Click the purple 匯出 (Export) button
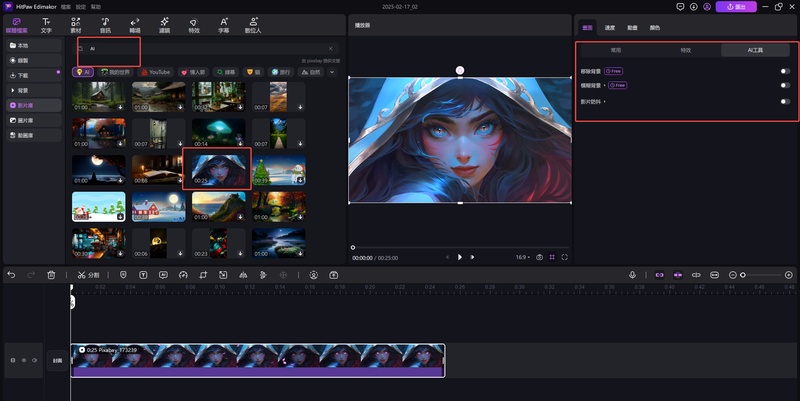Image resolution: width=800 pixels, height=401 pixels. pos(737,6)
